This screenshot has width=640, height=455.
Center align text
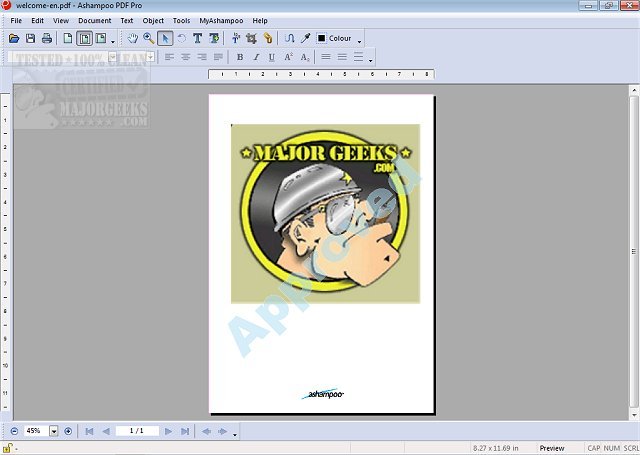(185, 57)
